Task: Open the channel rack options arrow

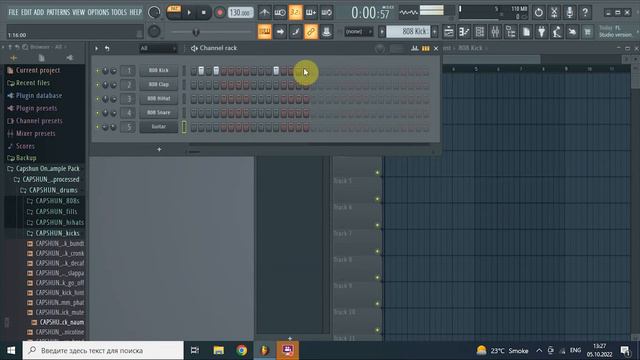Action: tap(97, 48)
